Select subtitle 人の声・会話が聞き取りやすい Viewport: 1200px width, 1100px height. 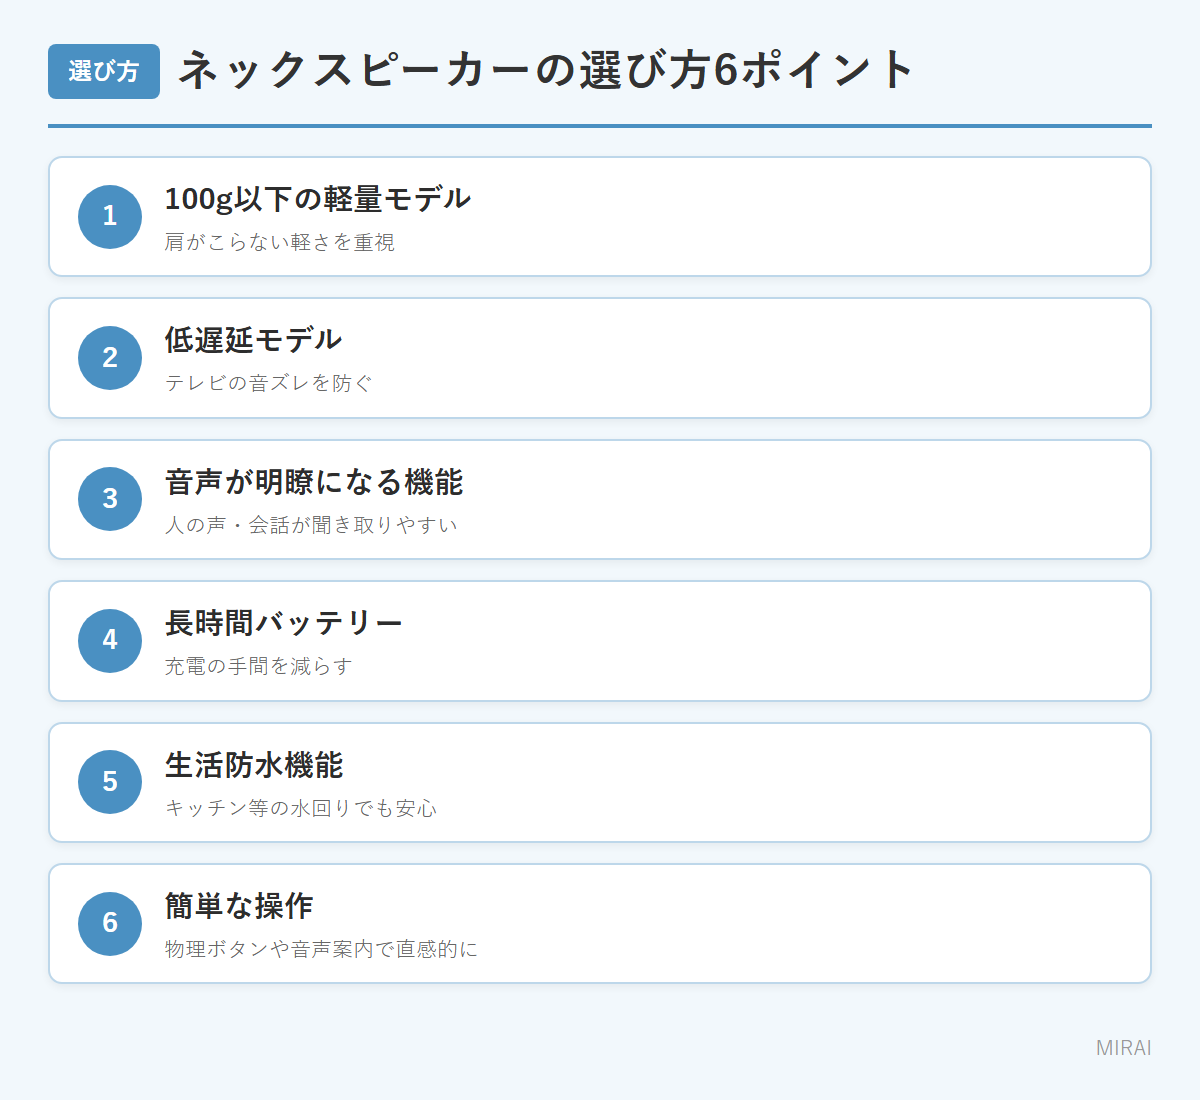click(x=311, y=525)
